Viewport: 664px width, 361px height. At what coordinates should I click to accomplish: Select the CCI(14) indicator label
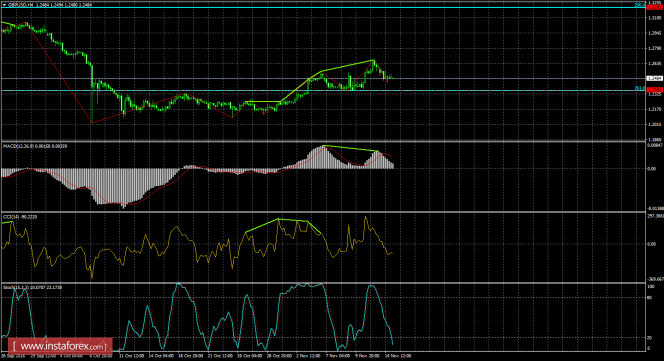(x=20, y=217)
